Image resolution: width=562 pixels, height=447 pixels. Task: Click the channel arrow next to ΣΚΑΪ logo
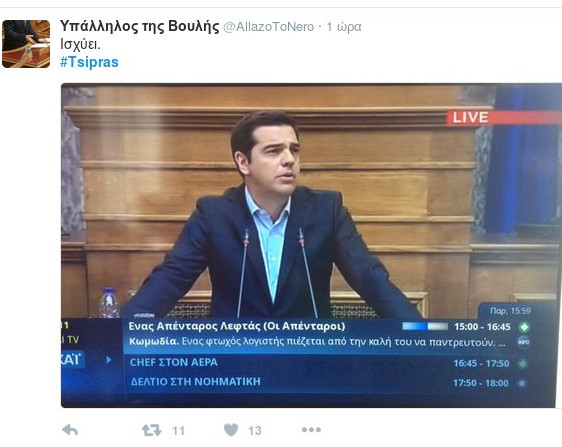pos(109,360)
